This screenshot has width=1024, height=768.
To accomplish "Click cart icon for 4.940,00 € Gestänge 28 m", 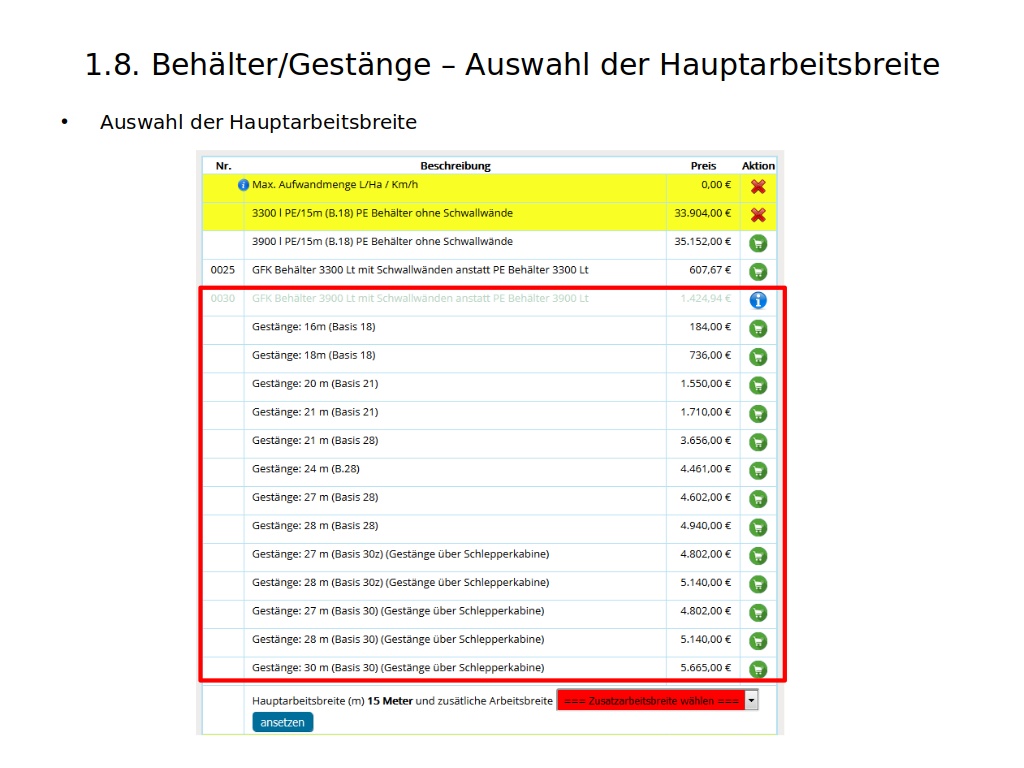I will (x=758, y=527).
